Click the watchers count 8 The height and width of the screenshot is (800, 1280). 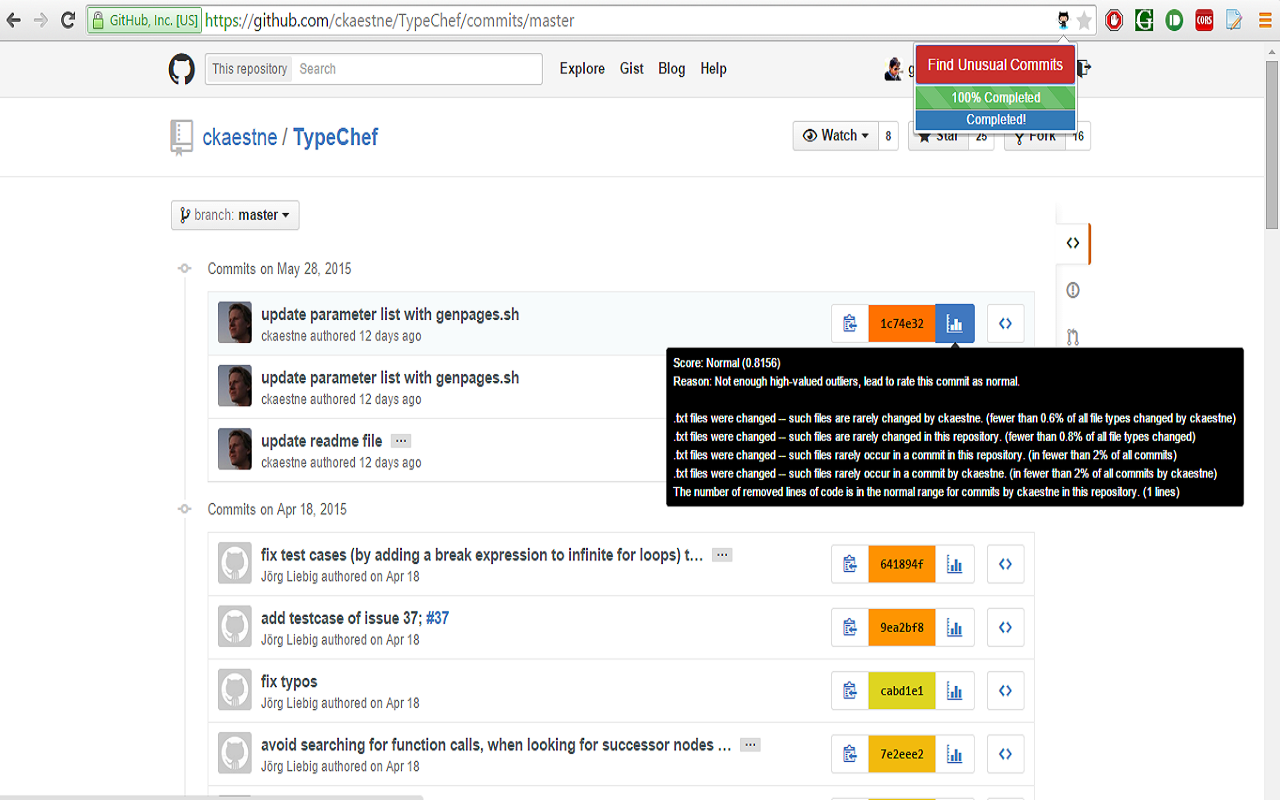point(888,136)
